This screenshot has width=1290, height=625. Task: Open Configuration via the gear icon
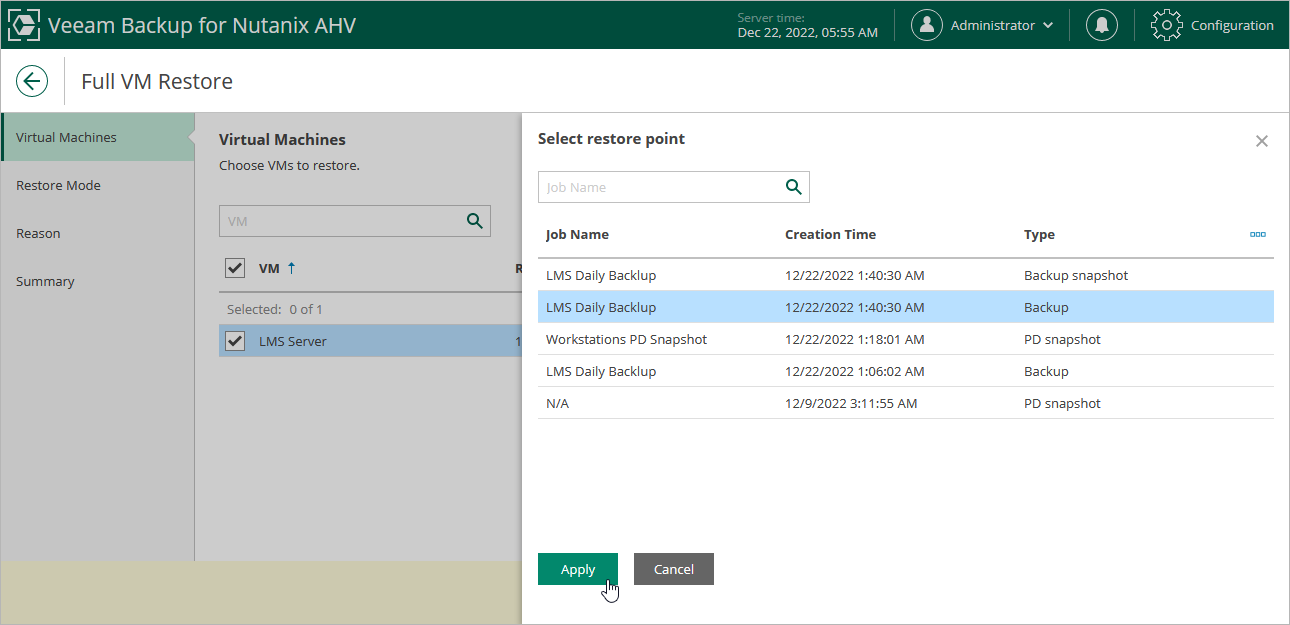(1167, 25)
